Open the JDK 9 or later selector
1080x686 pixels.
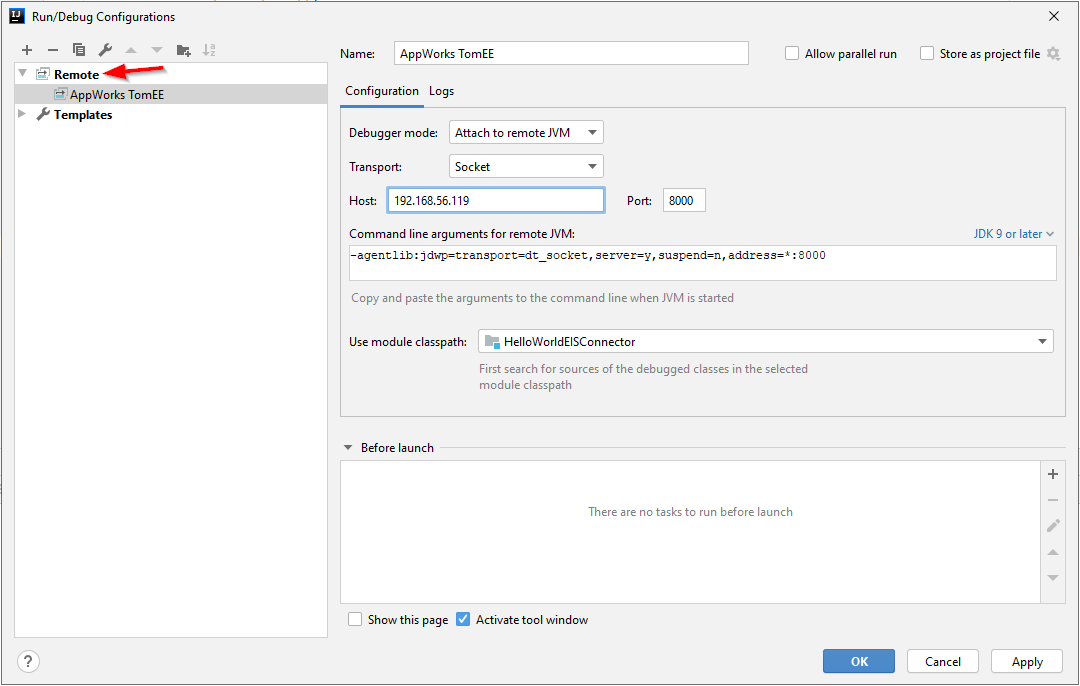(1014, 234)
